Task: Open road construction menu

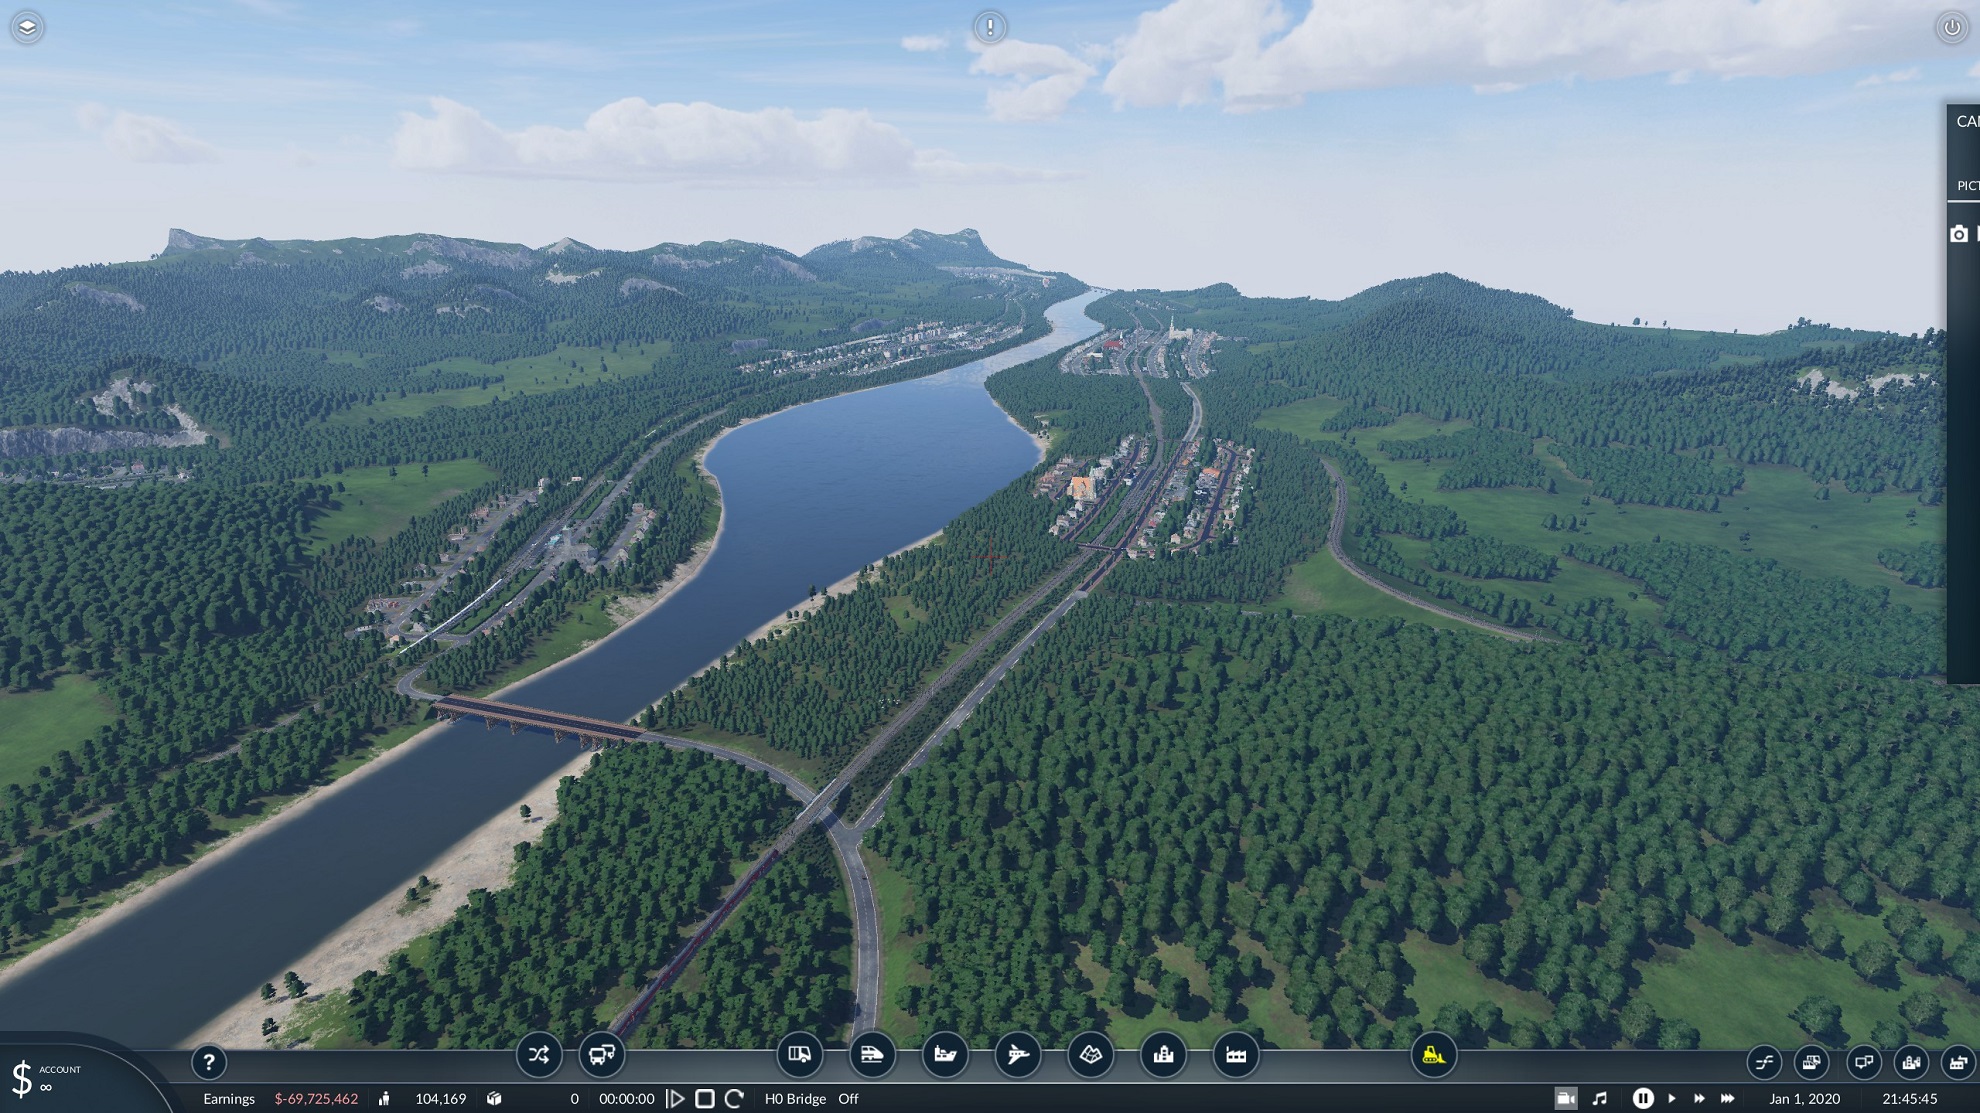Action: coord(799,1055)
